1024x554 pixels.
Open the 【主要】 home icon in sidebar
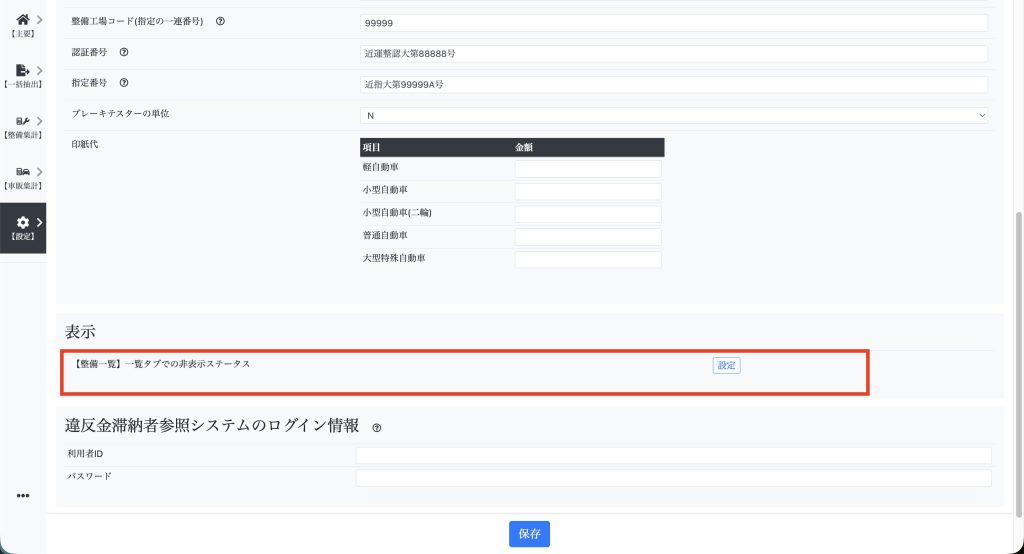[22, 19]
